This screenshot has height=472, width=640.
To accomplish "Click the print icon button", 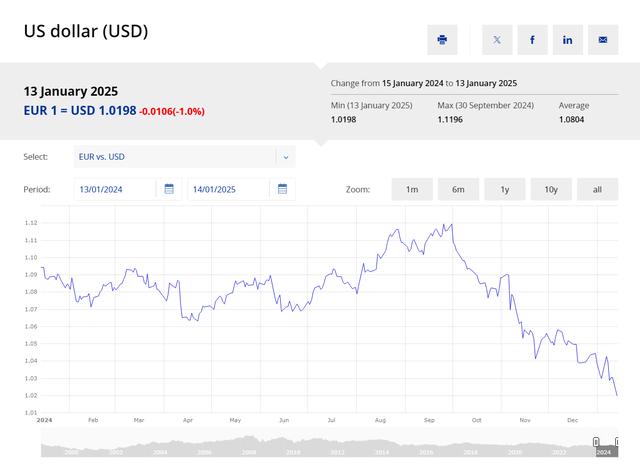I will (x=442, y=40).
